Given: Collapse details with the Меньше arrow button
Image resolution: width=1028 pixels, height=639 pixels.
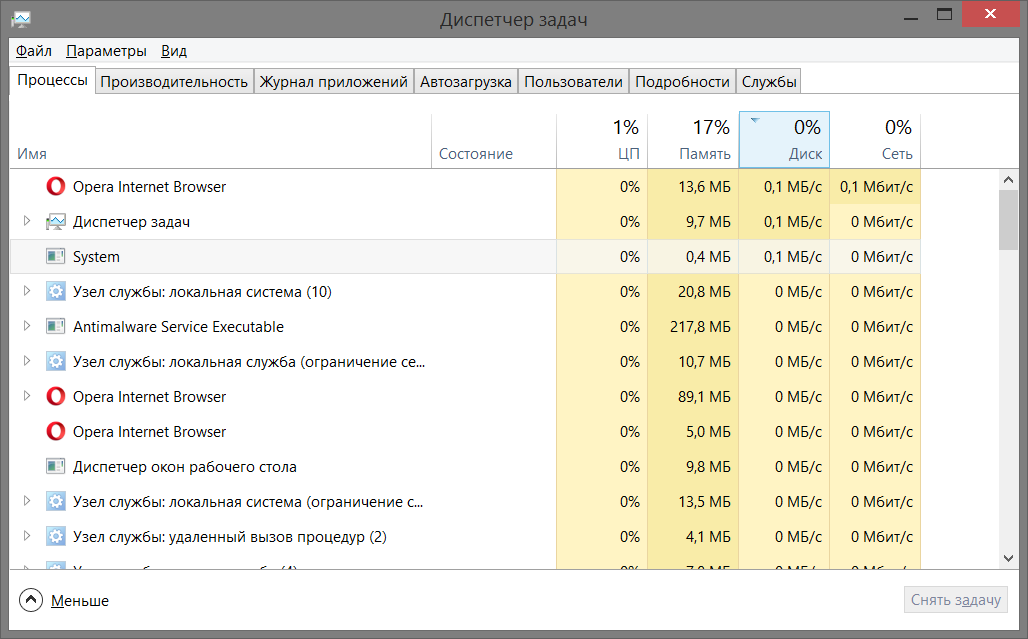Looking at the screenshot, I should click(31, 600).
